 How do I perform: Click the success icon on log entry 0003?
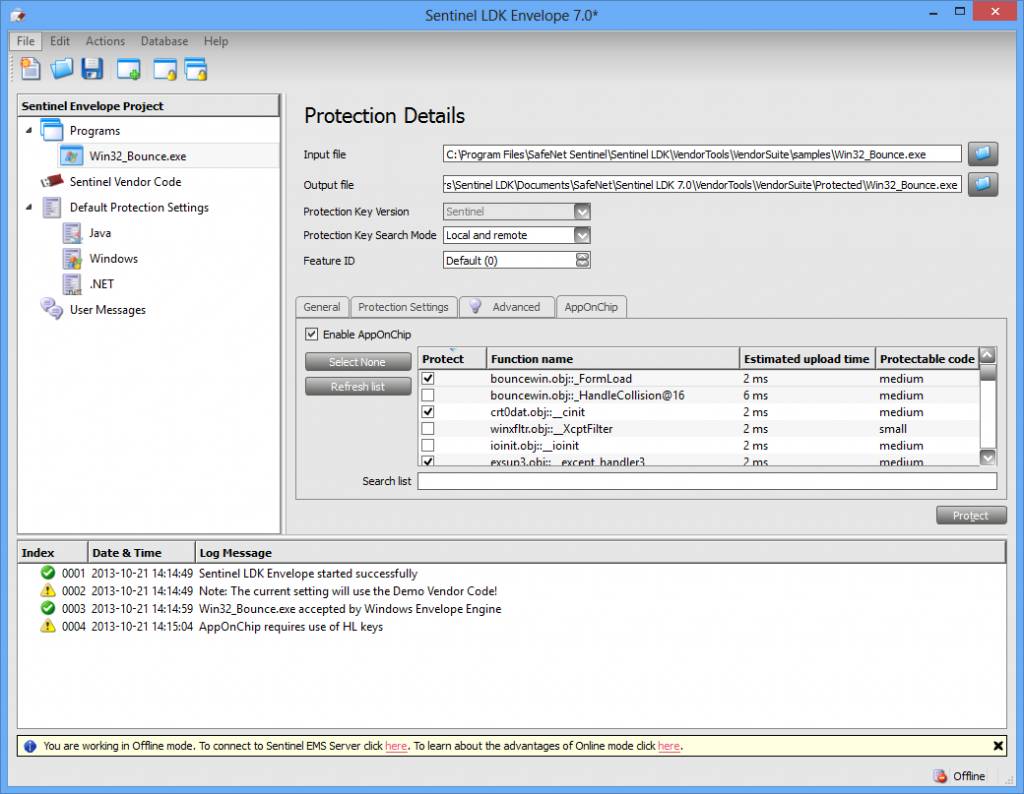point(48,608)
